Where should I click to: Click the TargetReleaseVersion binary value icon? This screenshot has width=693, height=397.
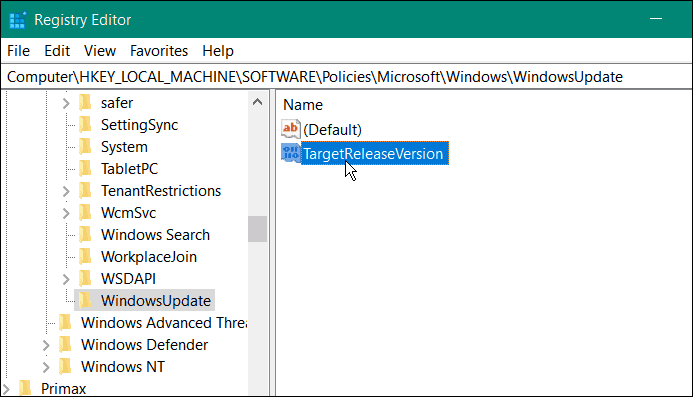[291, 153]
